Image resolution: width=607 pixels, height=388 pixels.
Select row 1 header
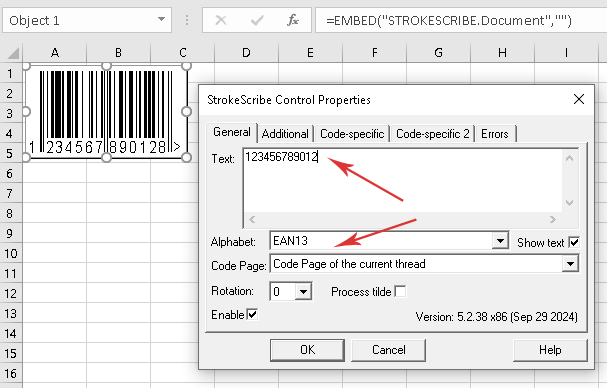(x=10, y=73)
